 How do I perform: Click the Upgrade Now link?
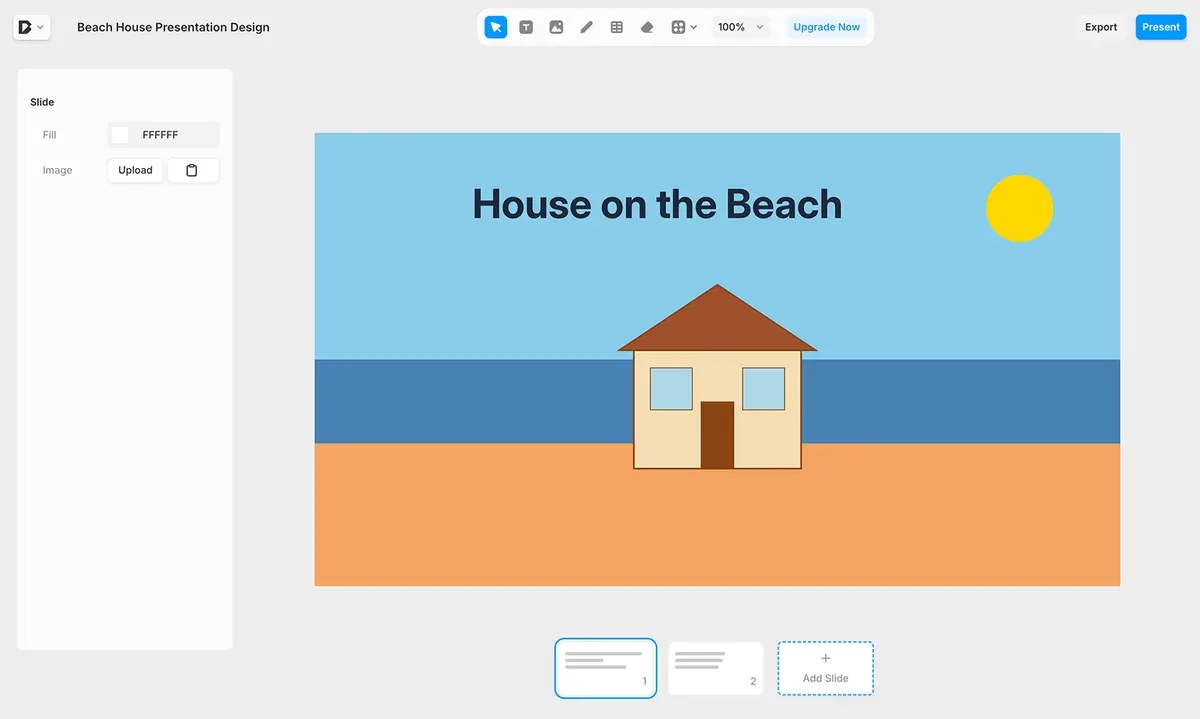click(826, 27)
